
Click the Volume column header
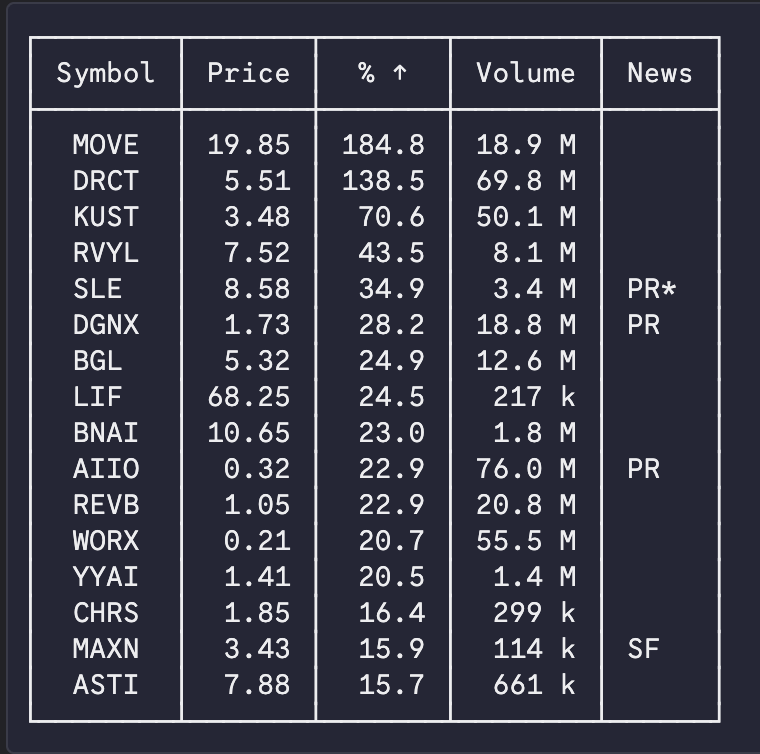point(525,73)
